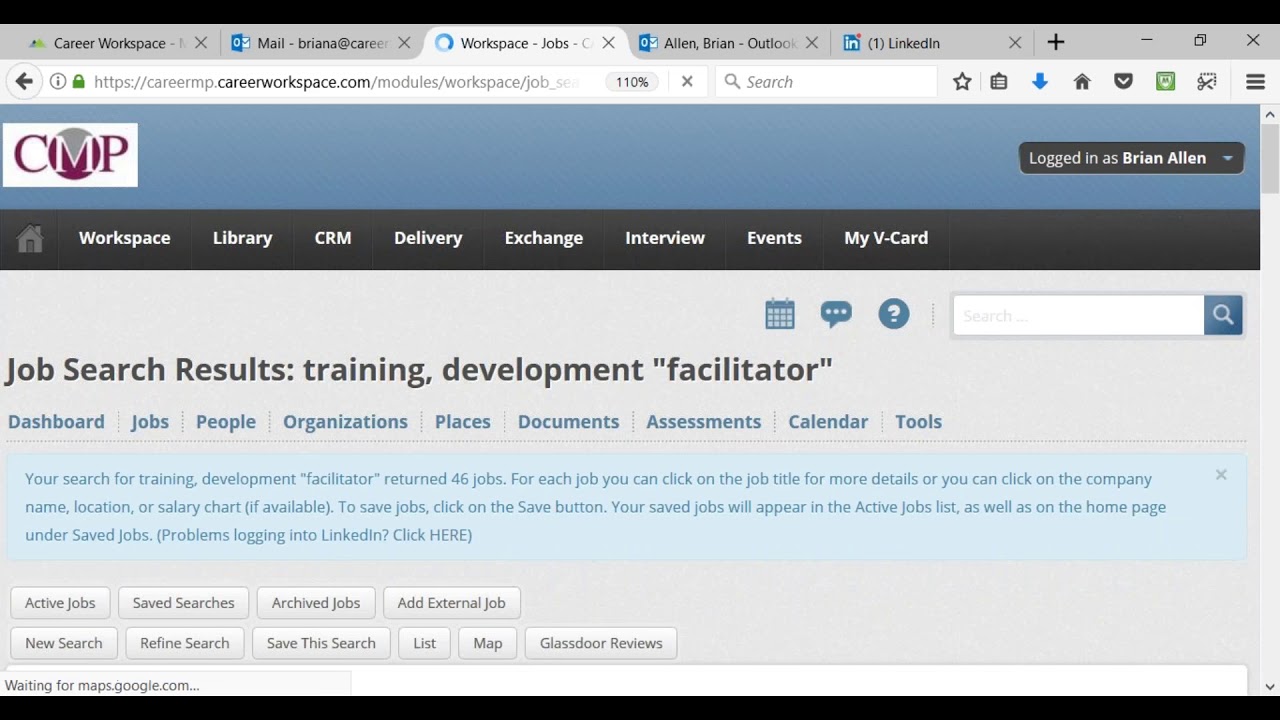Switch to Mail - briana browser tab
Image resolution: width=1280 pixels, height=720 pixels.
(320, 43)
